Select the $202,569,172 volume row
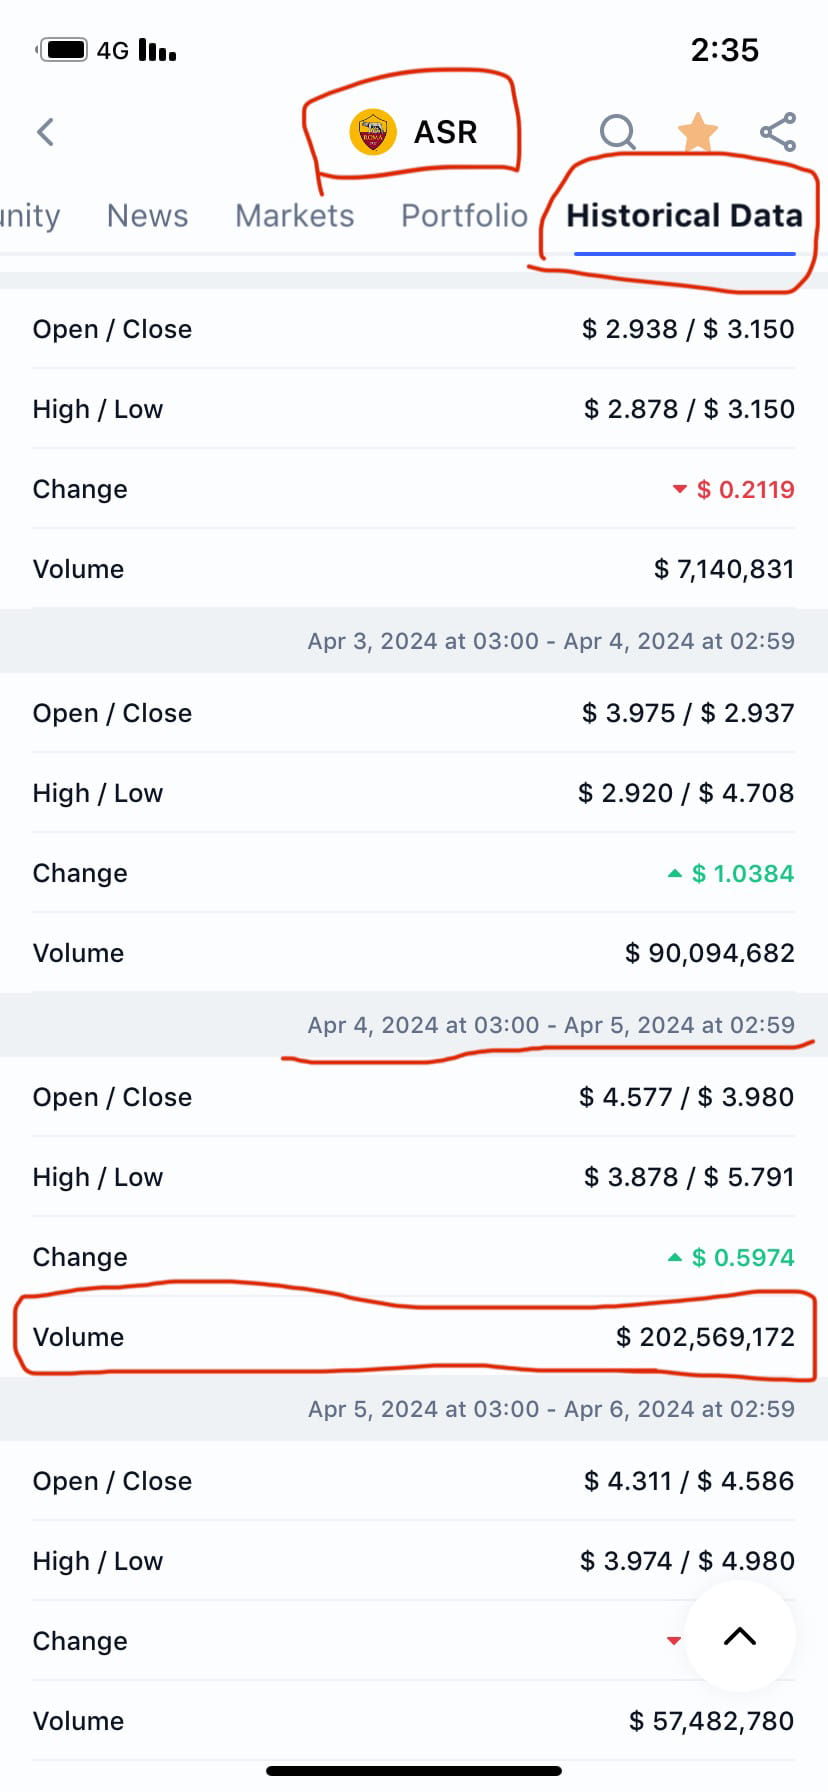 [414, 1337]
